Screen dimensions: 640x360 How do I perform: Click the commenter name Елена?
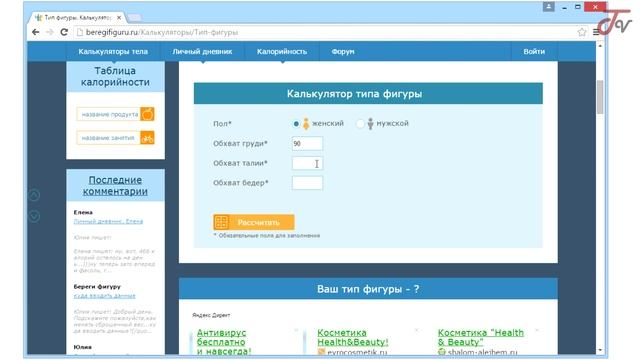point(83,212)
